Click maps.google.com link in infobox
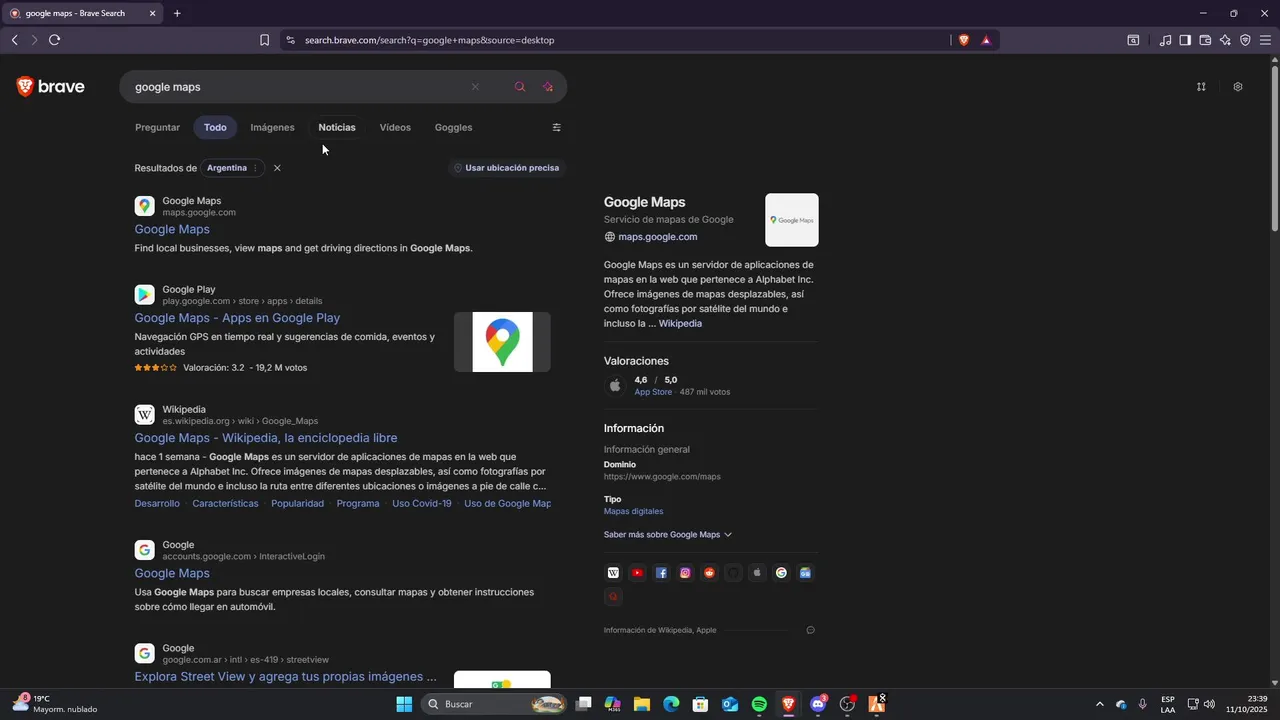The height and width of the screenshot is (720, 1280). click(x=657, y=237)
